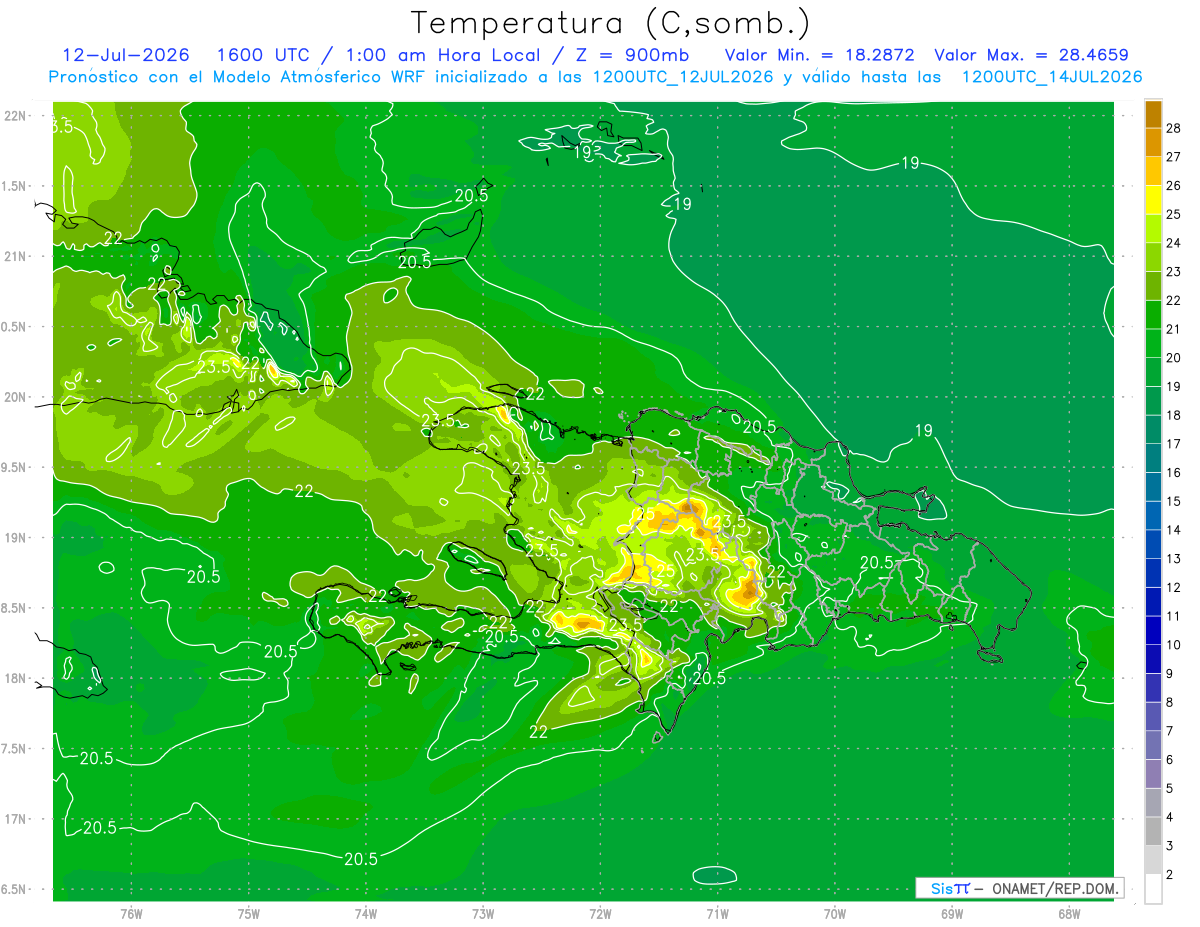Click the white color bar segment below 2
This screenshot has height=927, width=1200.
1153,889
